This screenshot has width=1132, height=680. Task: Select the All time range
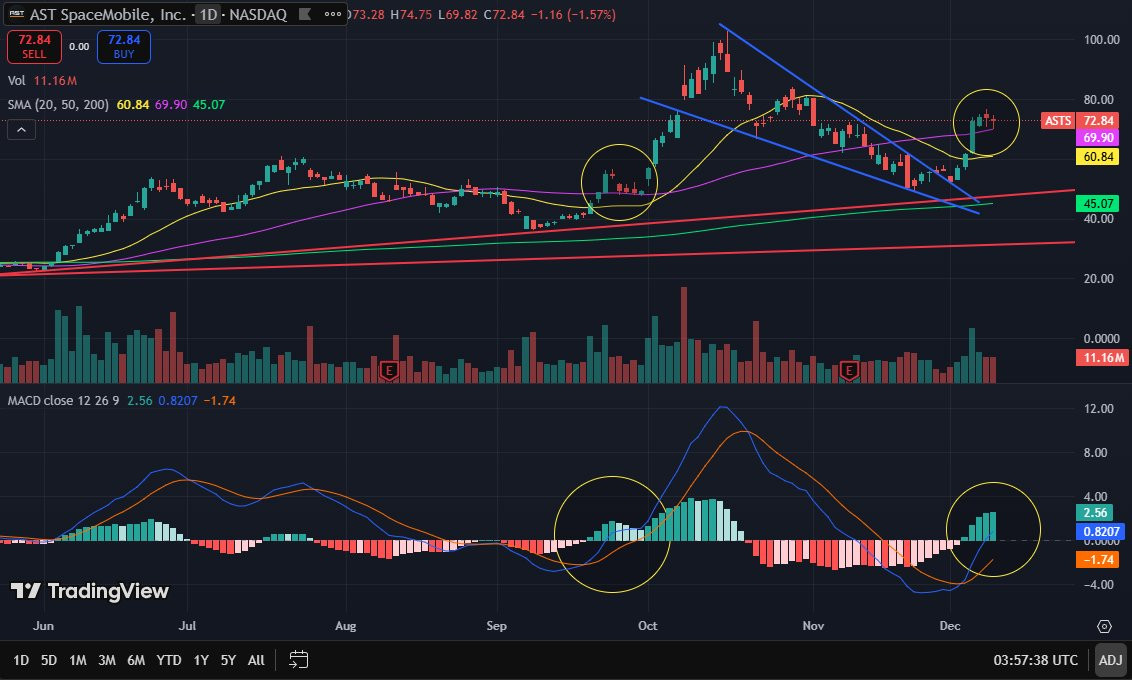256,660
